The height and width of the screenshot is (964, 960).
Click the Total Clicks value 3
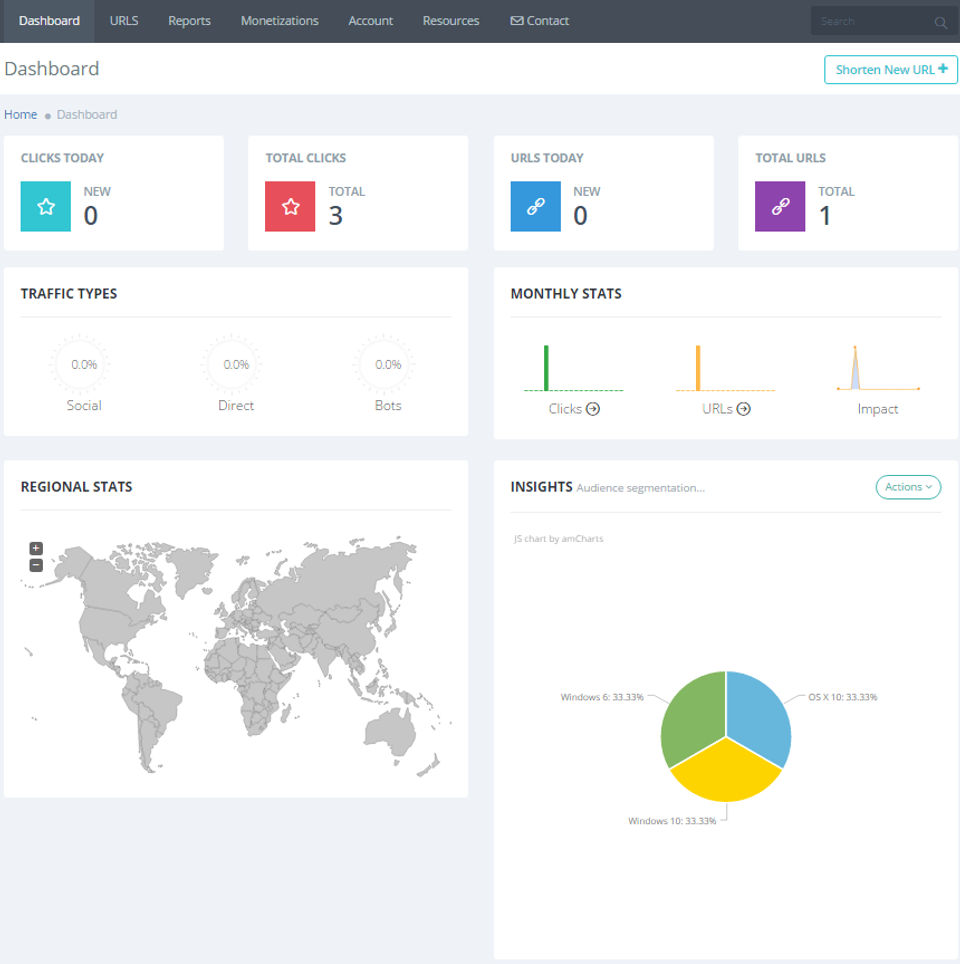click(x=335, y=216)
